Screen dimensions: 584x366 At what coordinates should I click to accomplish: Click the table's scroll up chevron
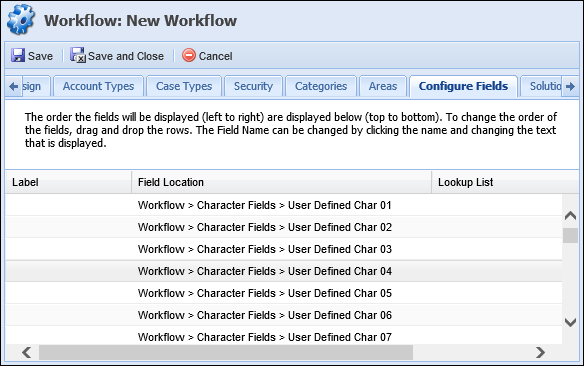[x=570, y=216]
